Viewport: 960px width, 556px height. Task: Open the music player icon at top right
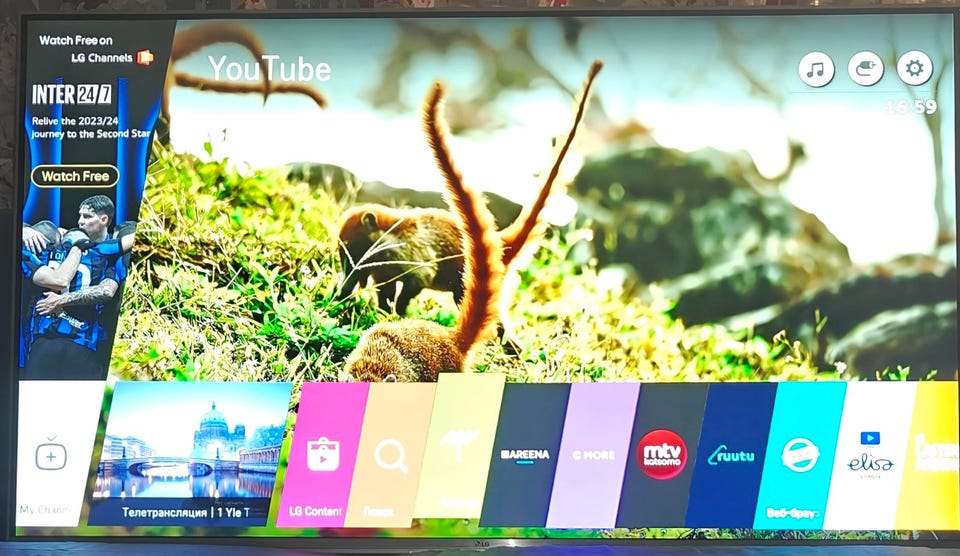[x=816, y=69]
